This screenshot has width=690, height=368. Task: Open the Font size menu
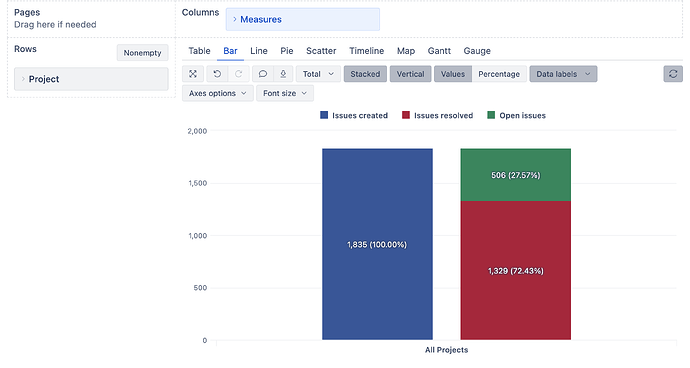pos(285,93)
